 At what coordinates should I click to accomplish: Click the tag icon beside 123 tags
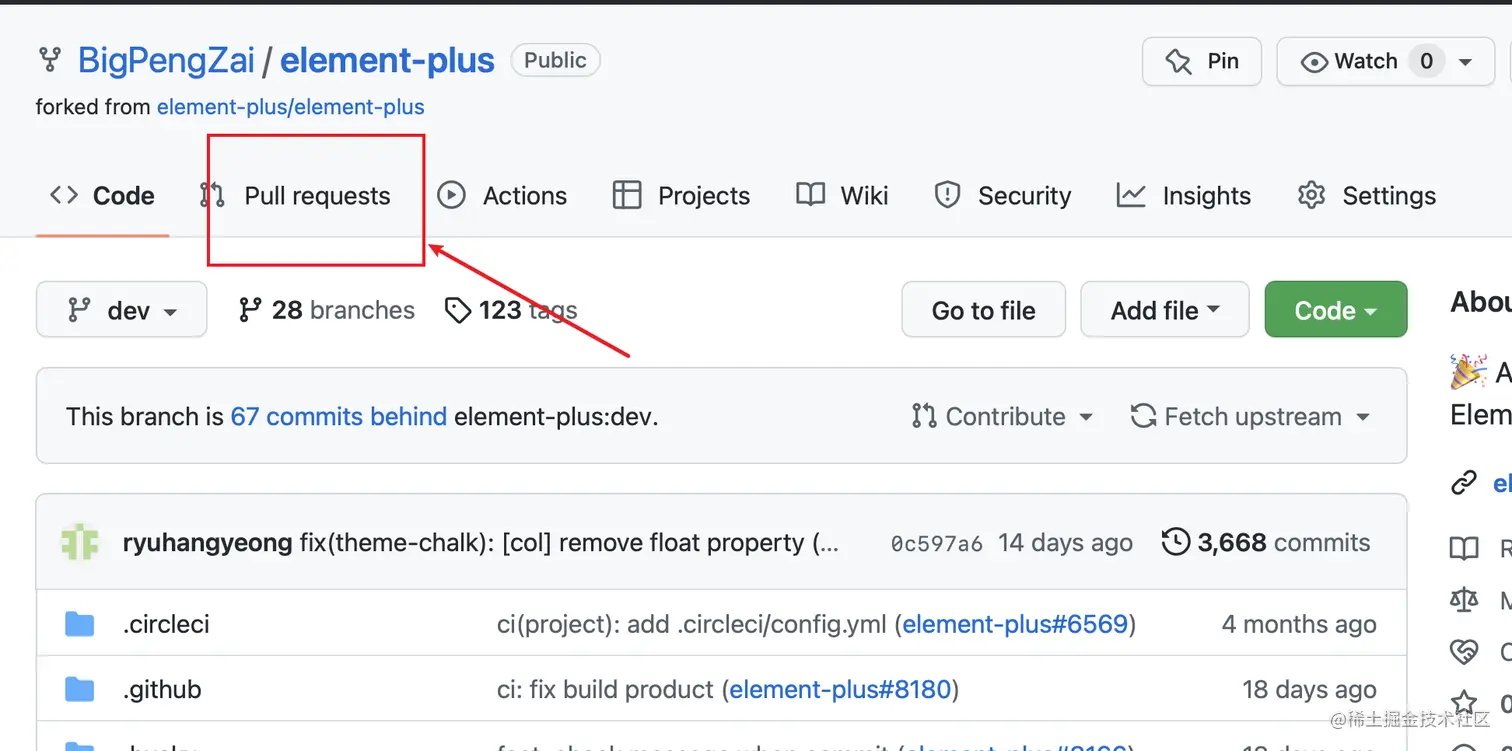458,311
